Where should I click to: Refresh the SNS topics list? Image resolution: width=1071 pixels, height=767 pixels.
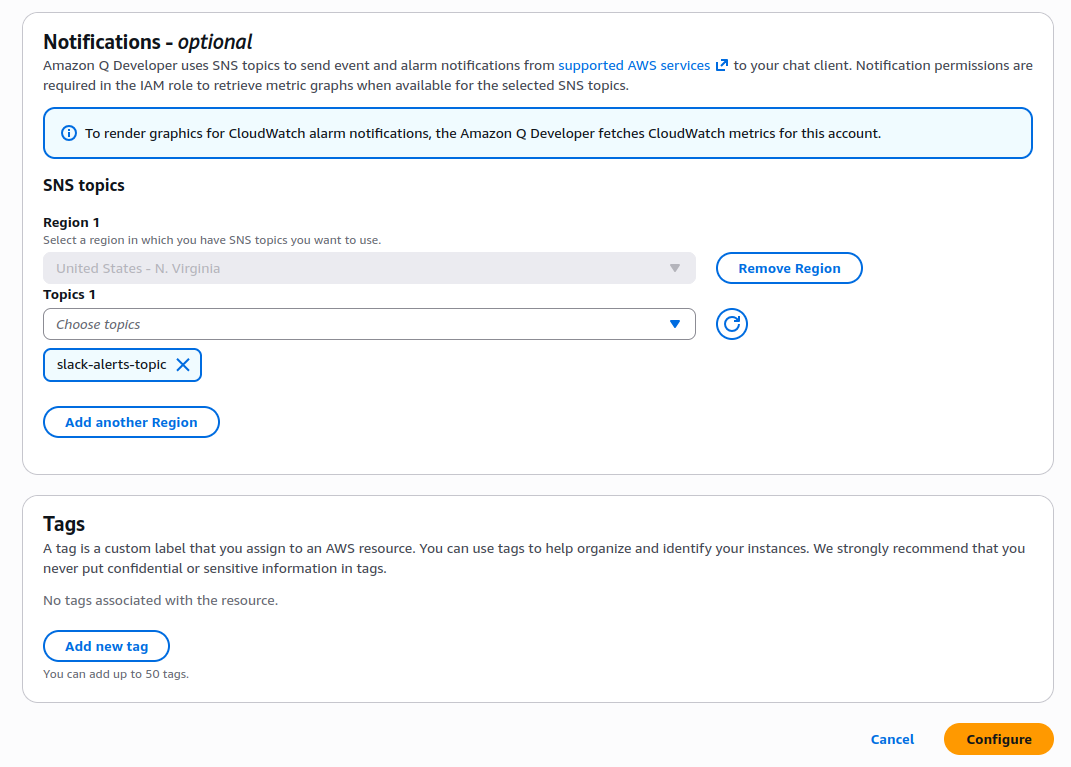(x=732, y=324)
